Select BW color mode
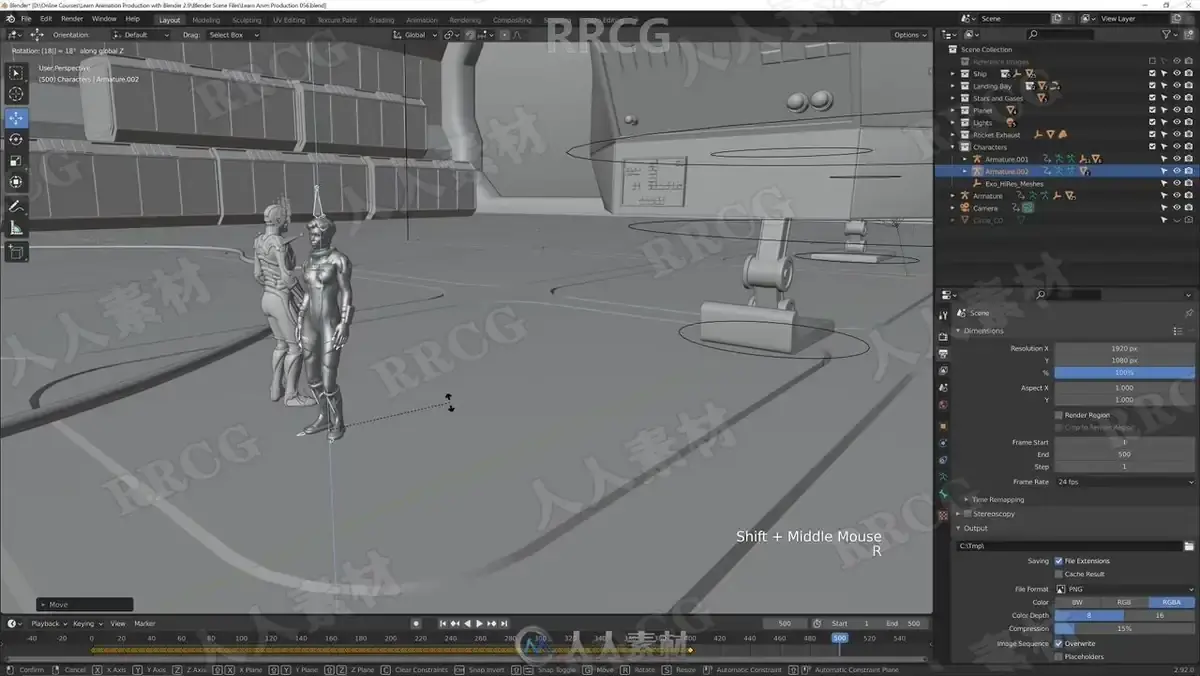 [1077, 602]
